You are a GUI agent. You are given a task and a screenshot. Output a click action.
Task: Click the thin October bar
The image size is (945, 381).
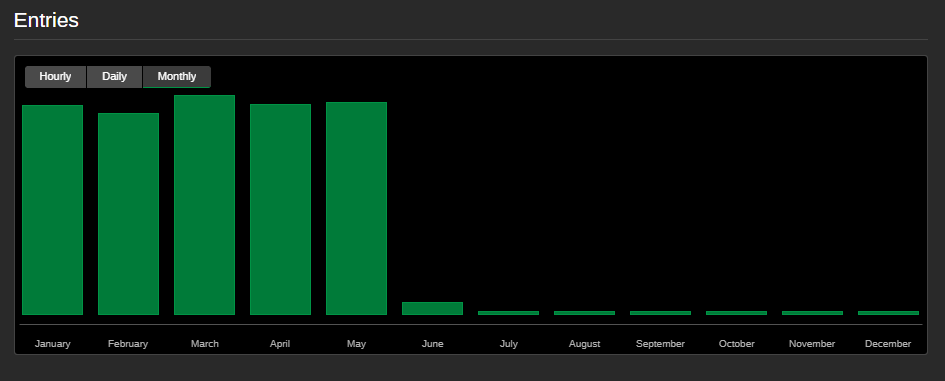tap(736, 313)
